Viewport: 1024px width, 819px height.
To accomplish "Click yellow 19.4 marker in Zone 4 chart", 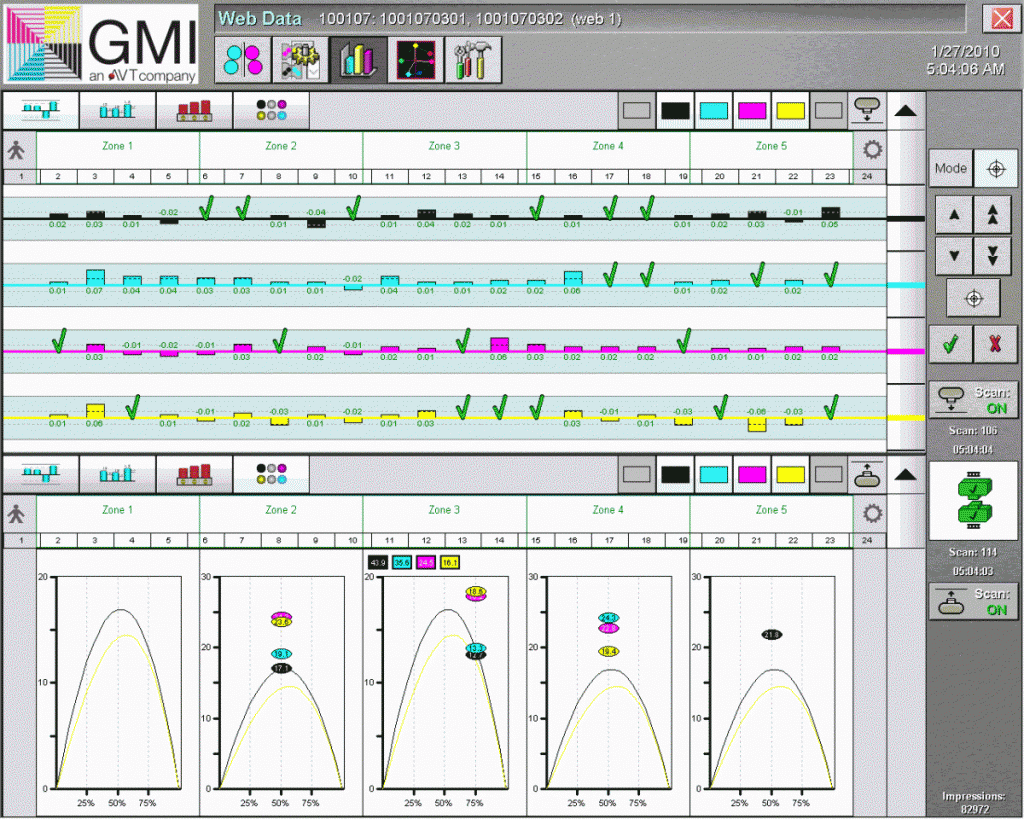I will click(x=609, y=652).
